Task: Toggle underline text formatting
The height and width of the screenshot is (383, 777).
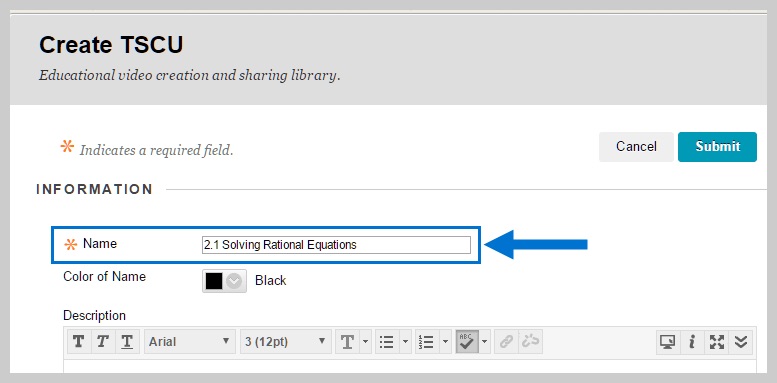Action: (x=127, y=342)
